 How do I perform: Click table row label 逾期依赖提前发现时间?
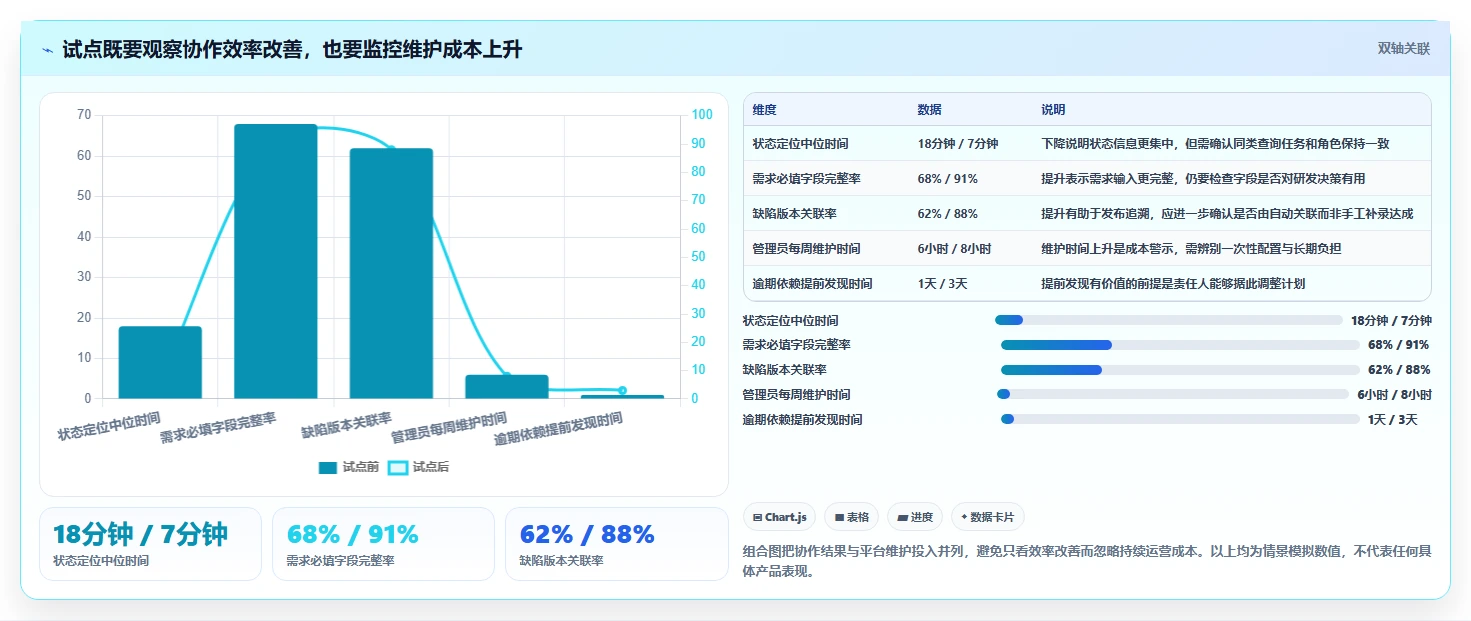[x=812, y=284]
